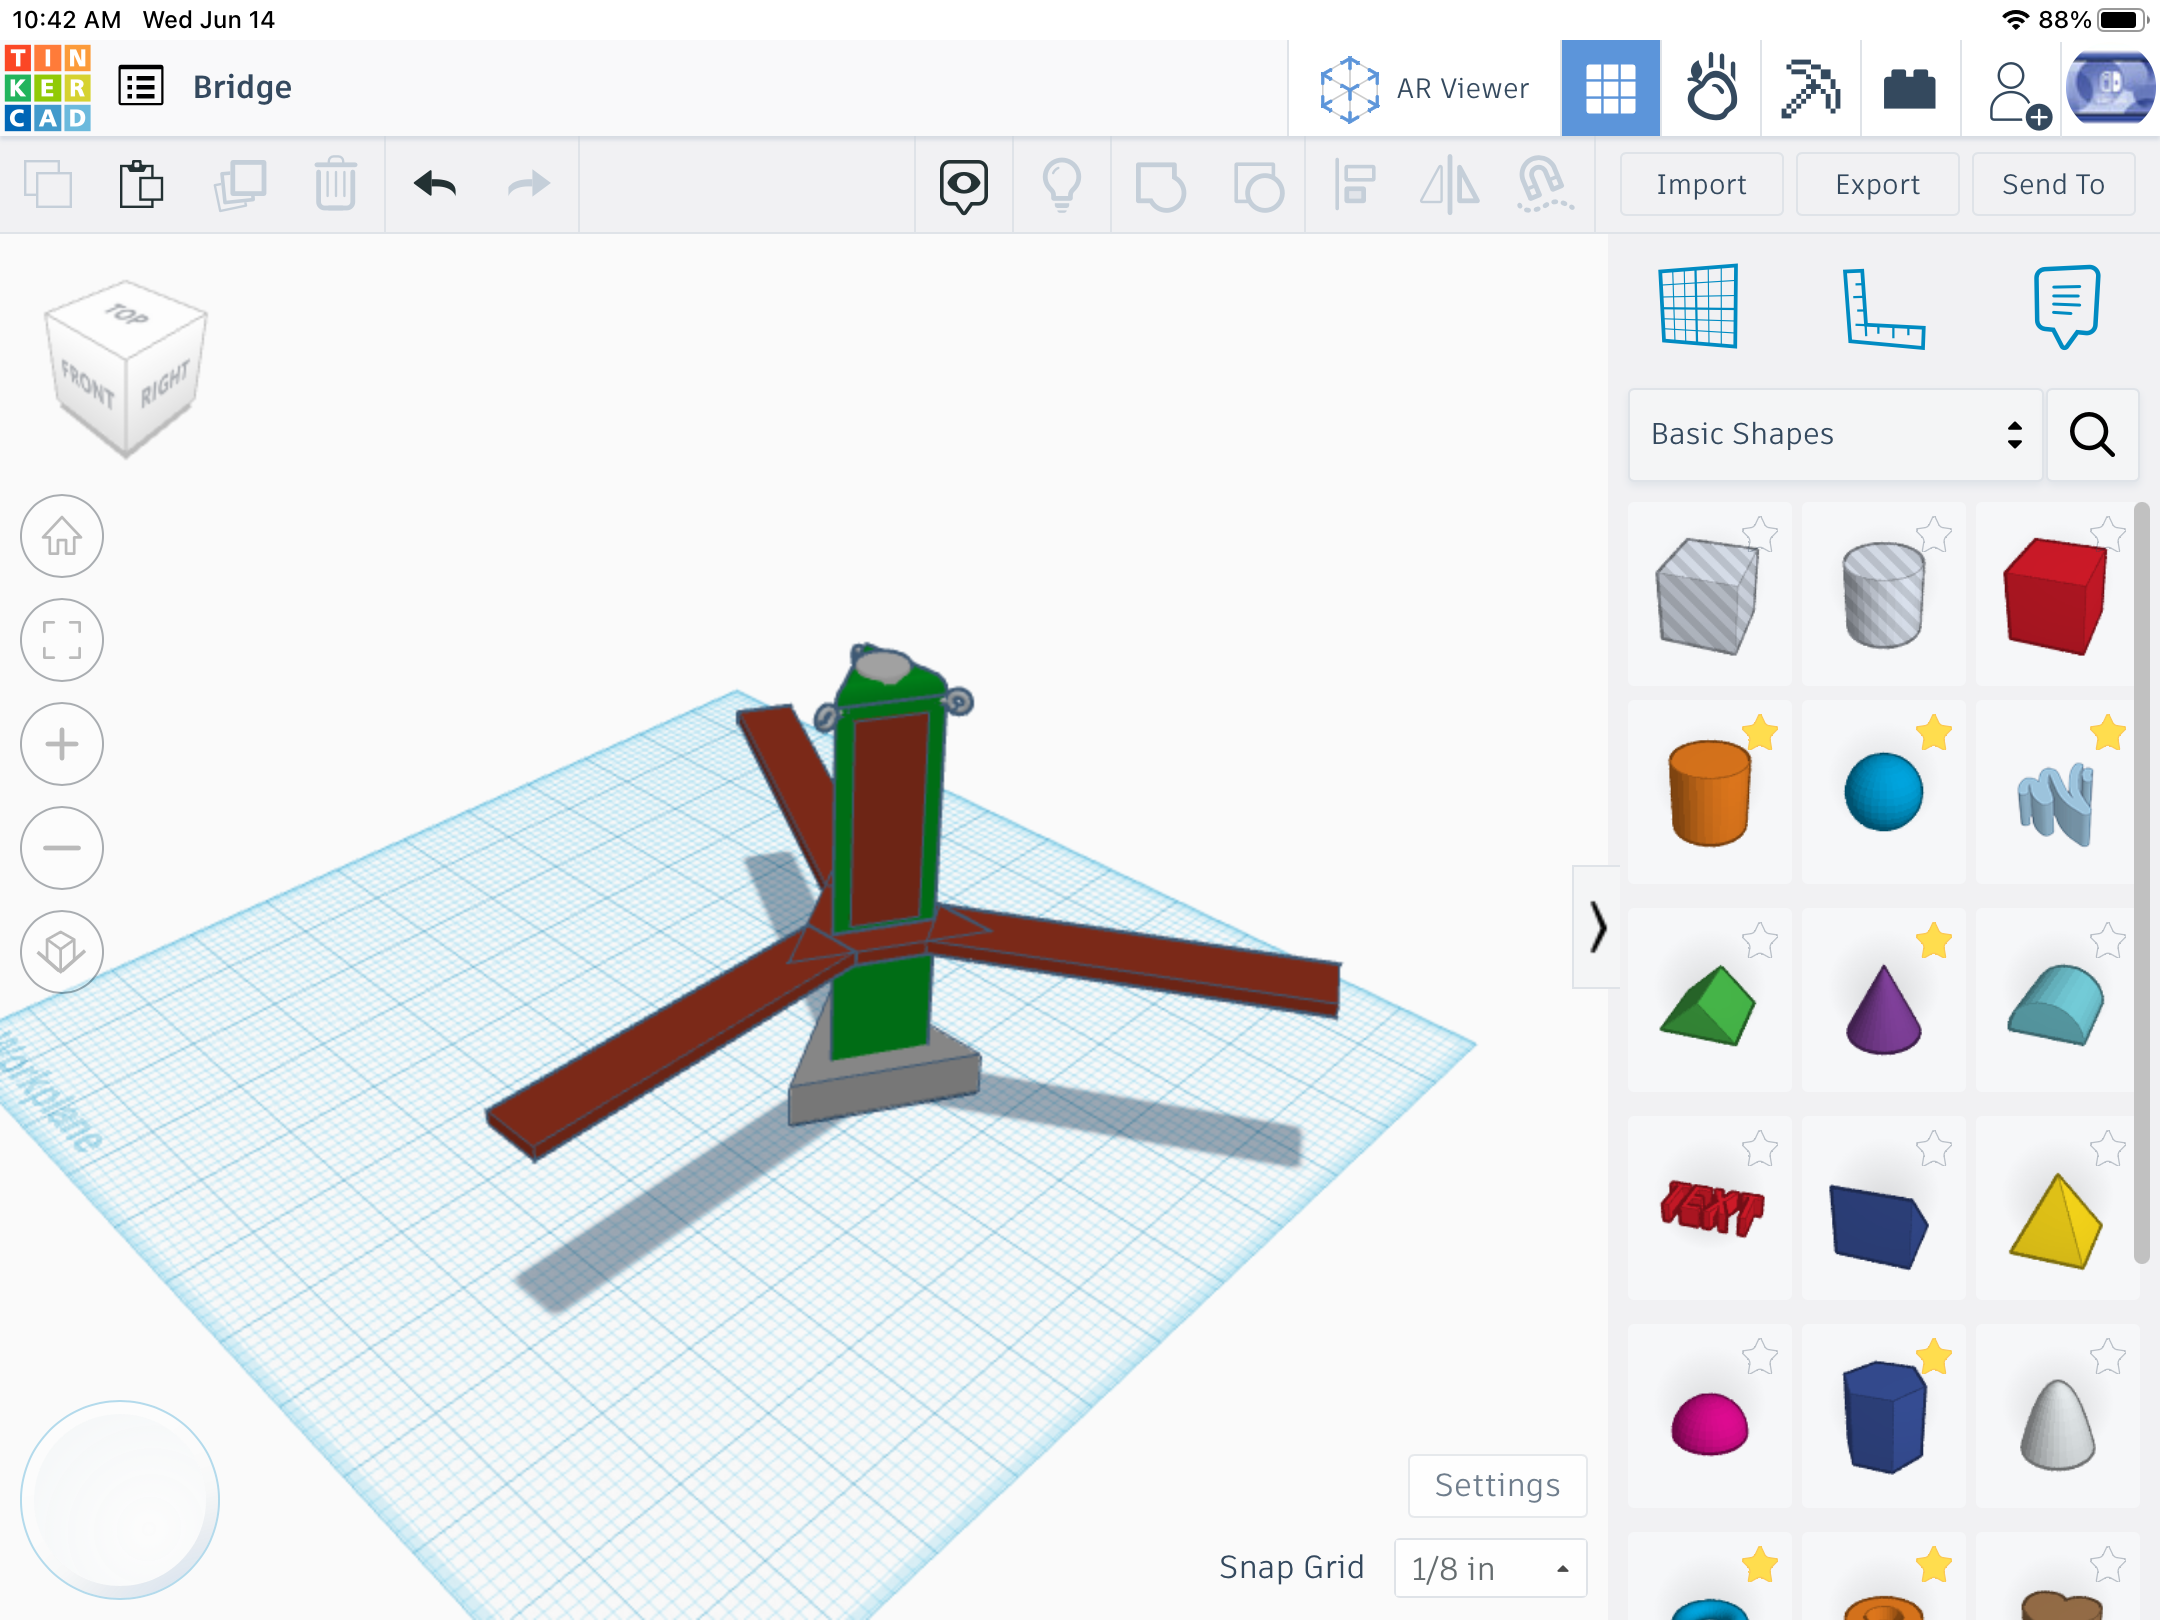Viewport: 2160px width, 1620px height.
Task: Open the Workplane tool
Action: point(1698,308)
